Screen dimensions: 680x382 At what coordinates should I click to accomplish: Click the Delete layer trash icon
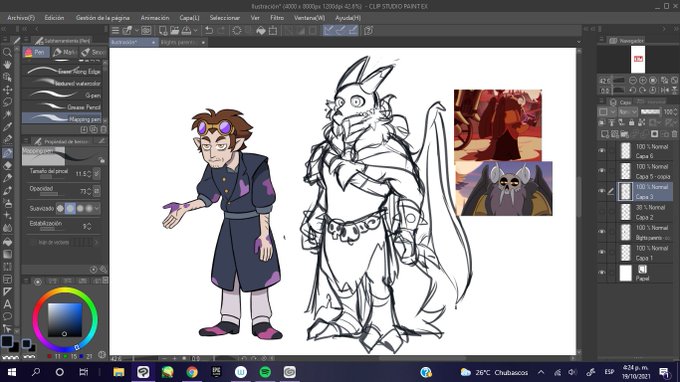click(674, 134)
